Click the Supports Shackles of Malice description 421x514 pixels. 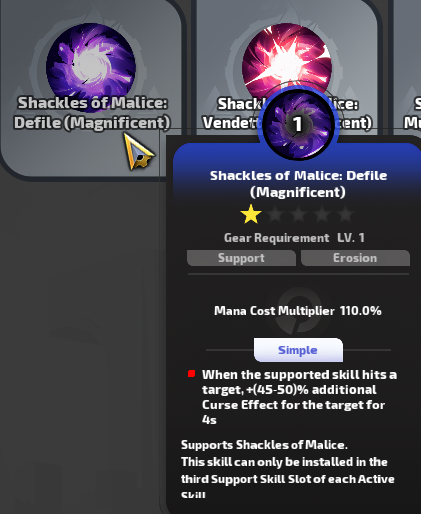pyautogui.click(x=264, y=445)
